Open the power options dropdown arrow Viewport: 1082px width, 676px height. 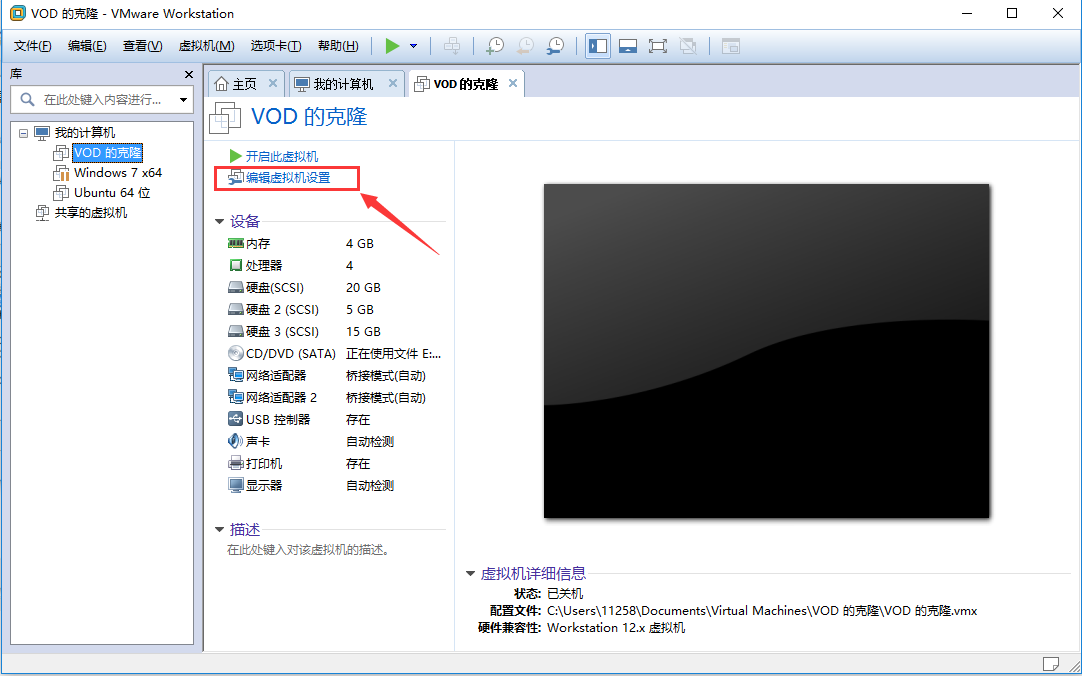(413, 46)
